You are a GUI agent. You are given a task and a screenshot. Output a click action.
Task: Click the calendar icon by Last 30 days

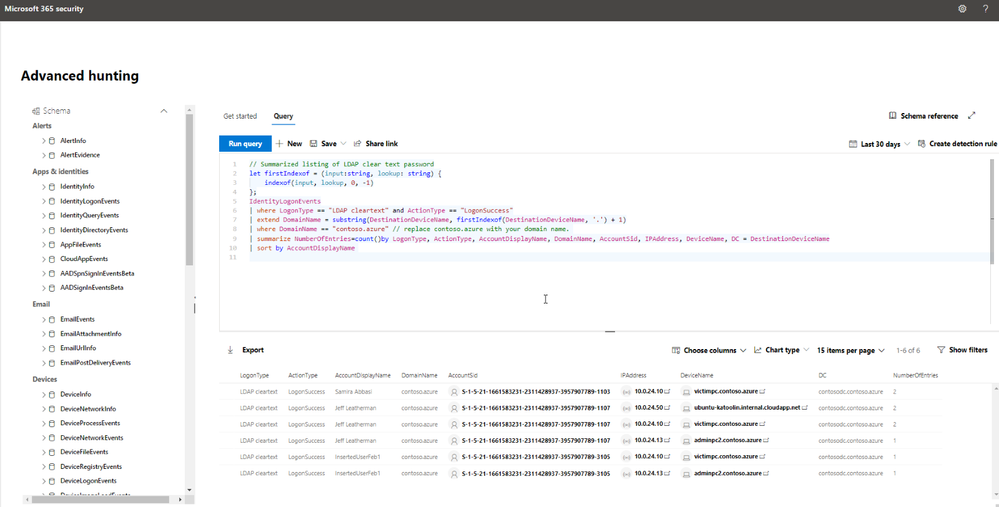click(x=852, y=144)
